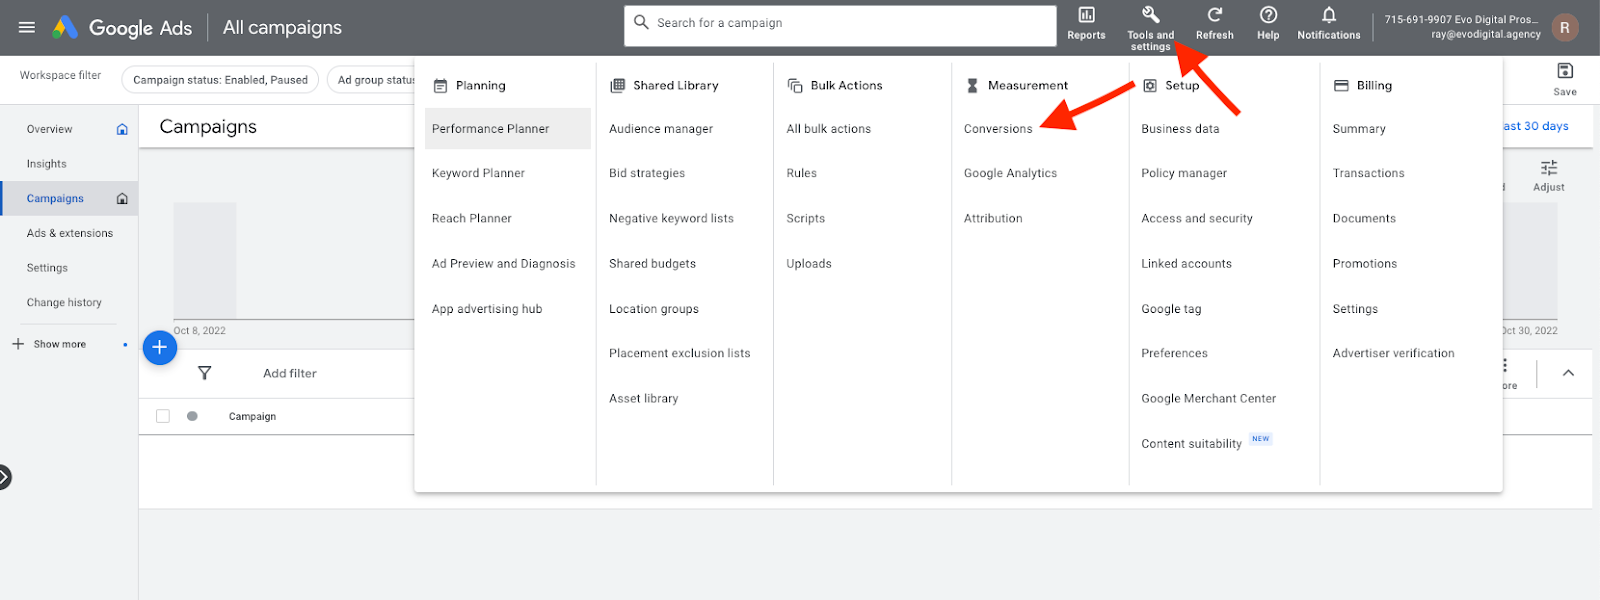Open Notifications bell icon
Screen dimensions: 1600x600
(1329, 15)
